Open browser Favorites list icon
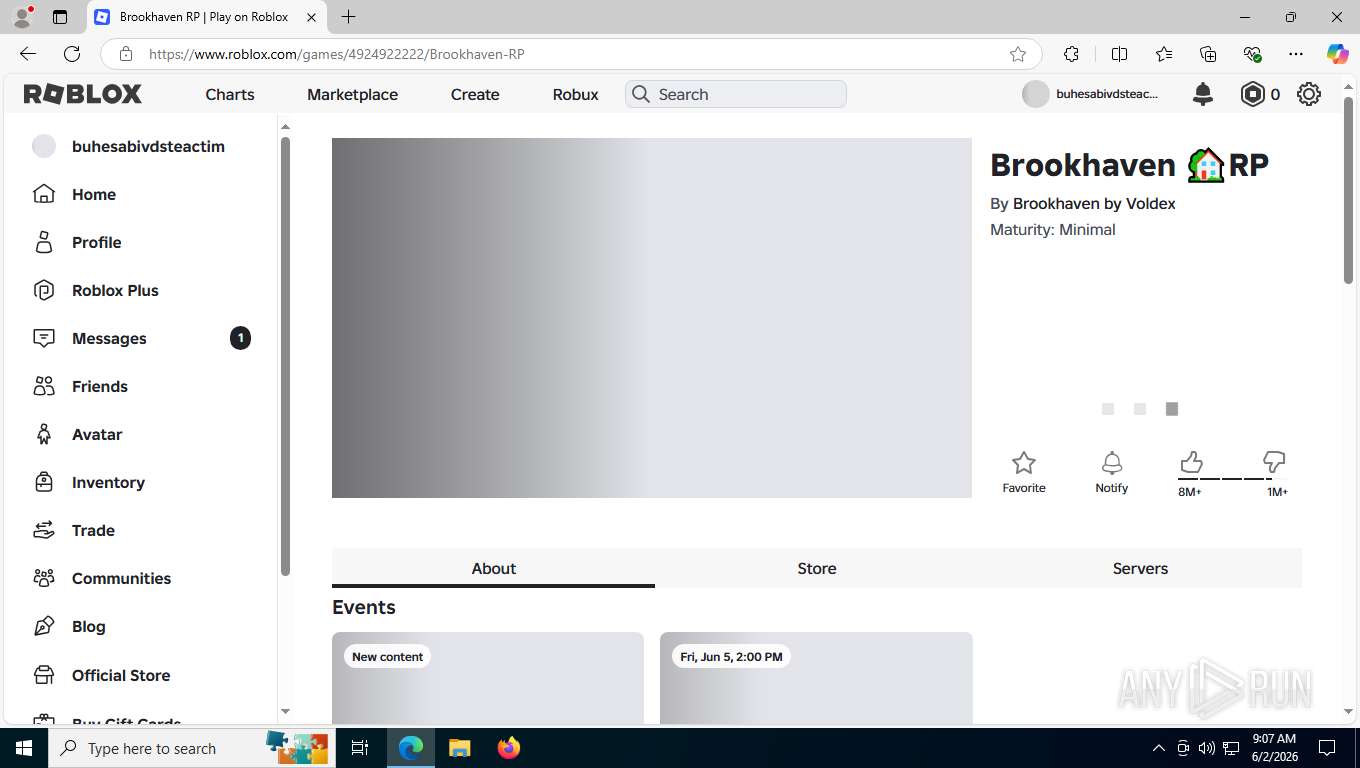Image resolution: width=1360 pixels, height=768 pixels. click(1164, 54)
